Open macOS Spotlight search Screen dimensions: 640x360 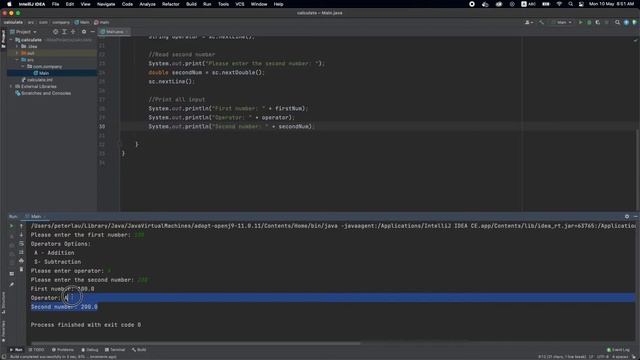570,4
